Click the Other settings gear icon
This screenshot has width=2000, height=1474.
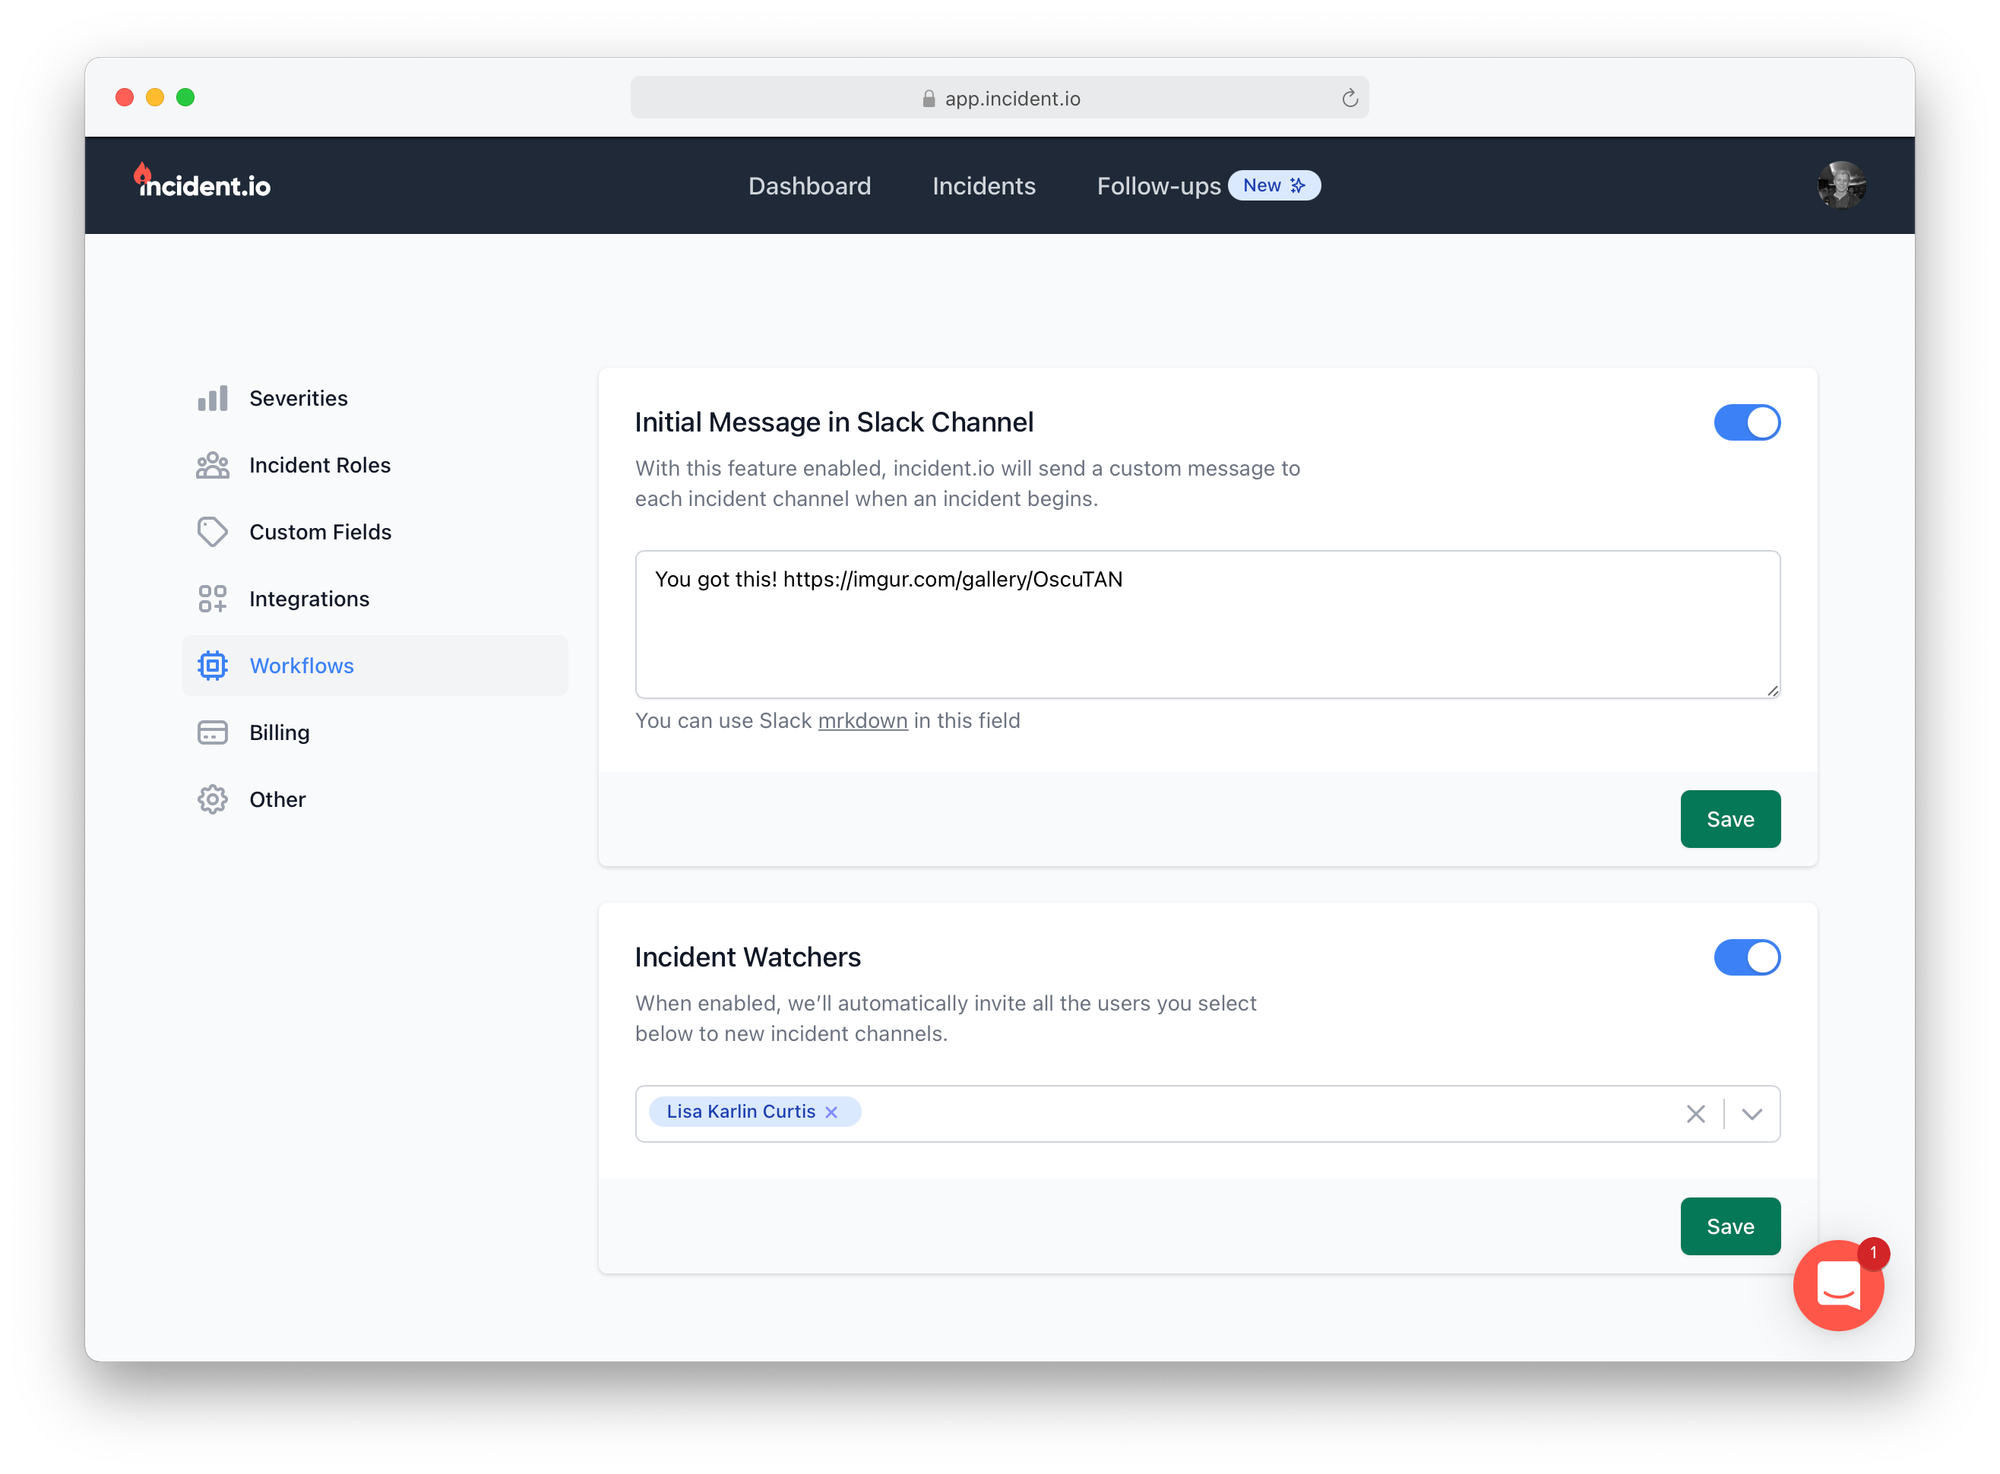click(212, 800)
